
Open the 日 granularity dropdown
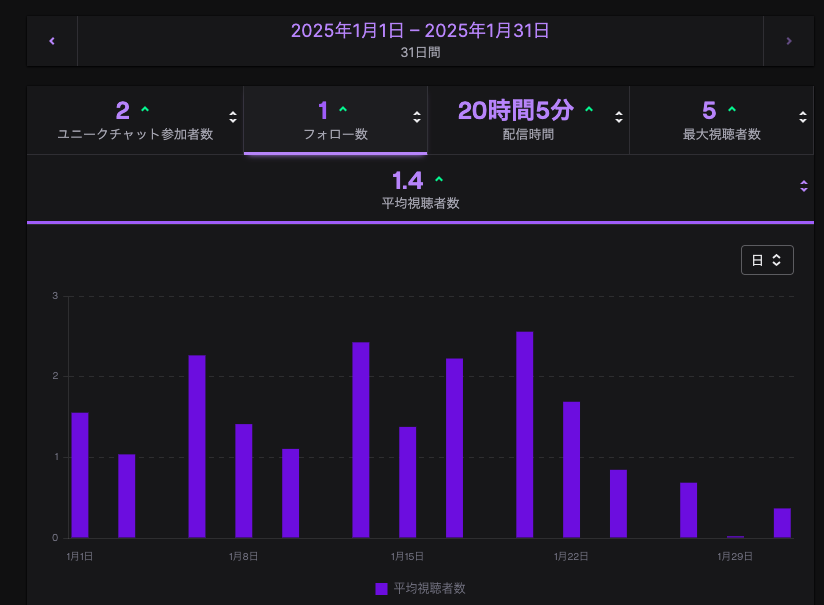coord(766,260)
